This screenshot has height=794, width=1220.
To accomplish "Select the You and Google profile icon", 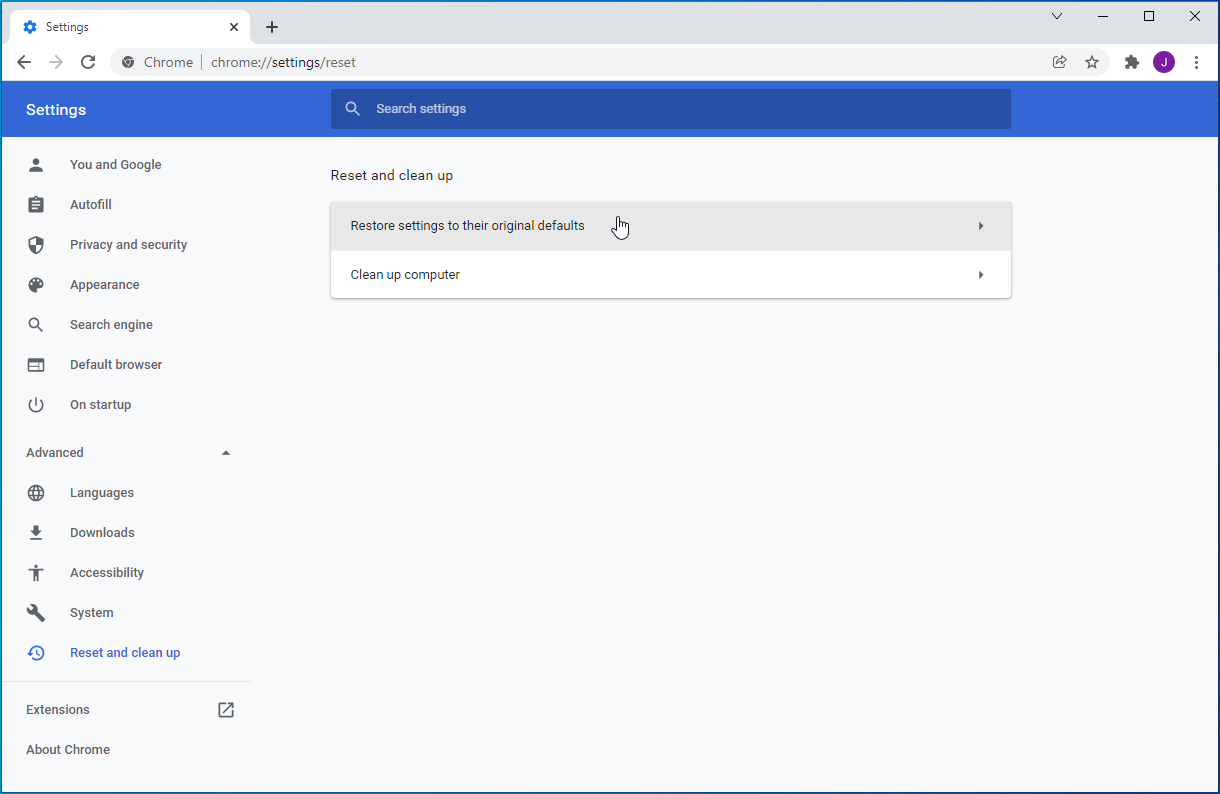I will [36, 164].
